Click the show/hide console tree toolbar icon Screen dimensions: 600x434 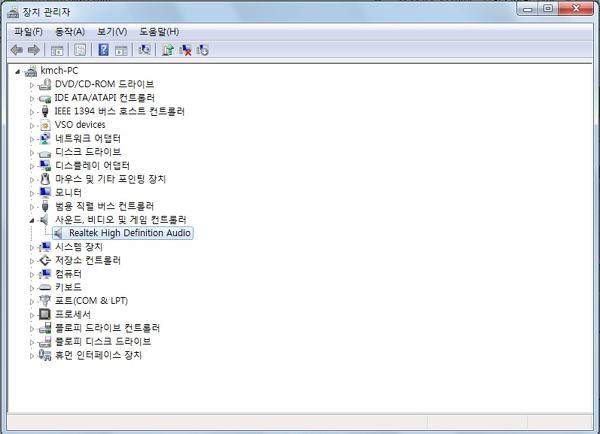point(57,50)
